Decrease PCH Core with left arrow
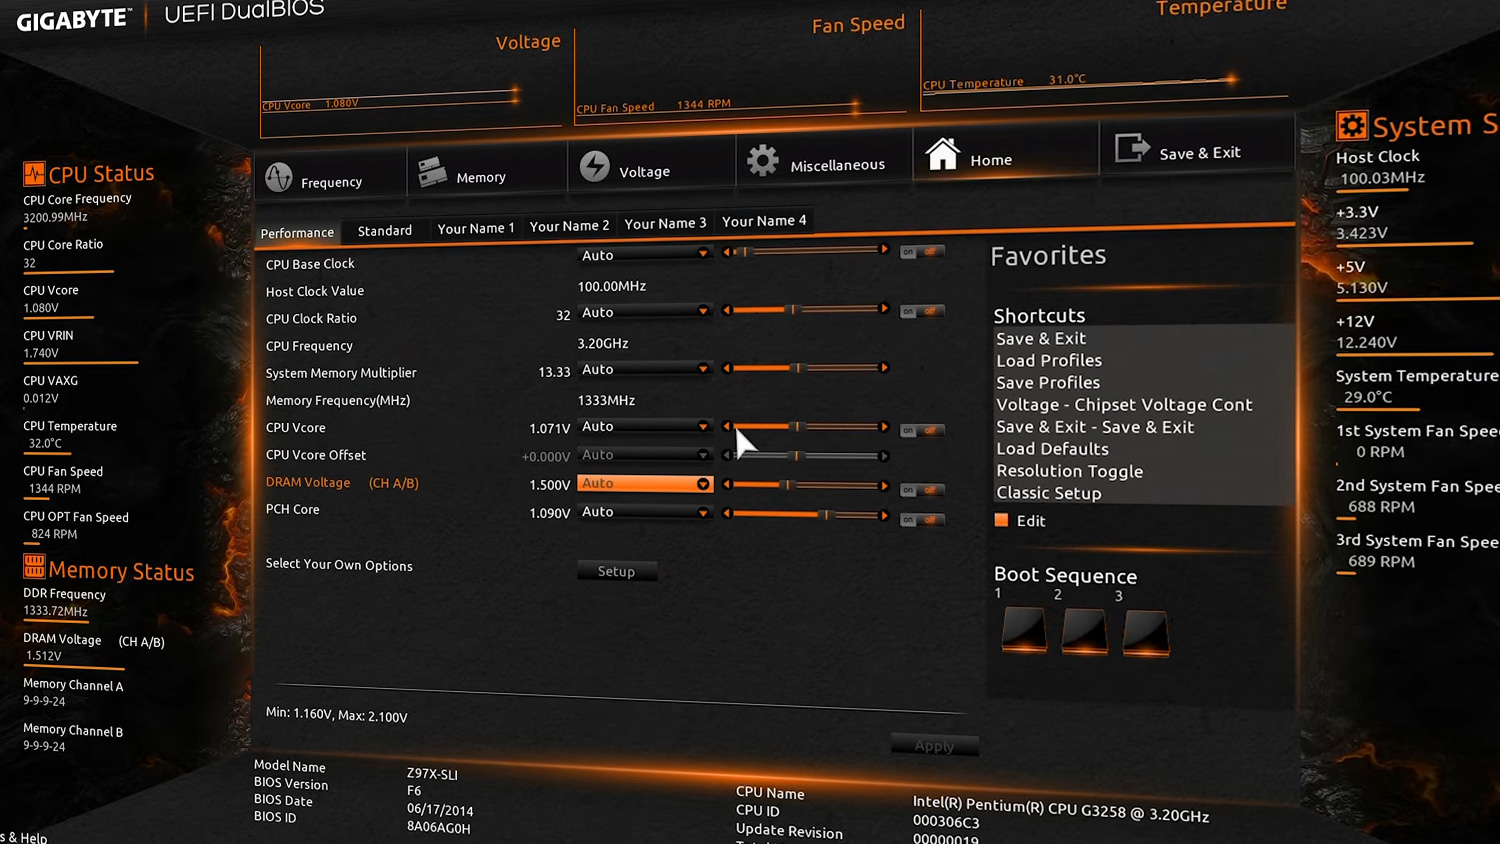The image size is (1500, 844). pyautogui.click(x=727, y=514)
